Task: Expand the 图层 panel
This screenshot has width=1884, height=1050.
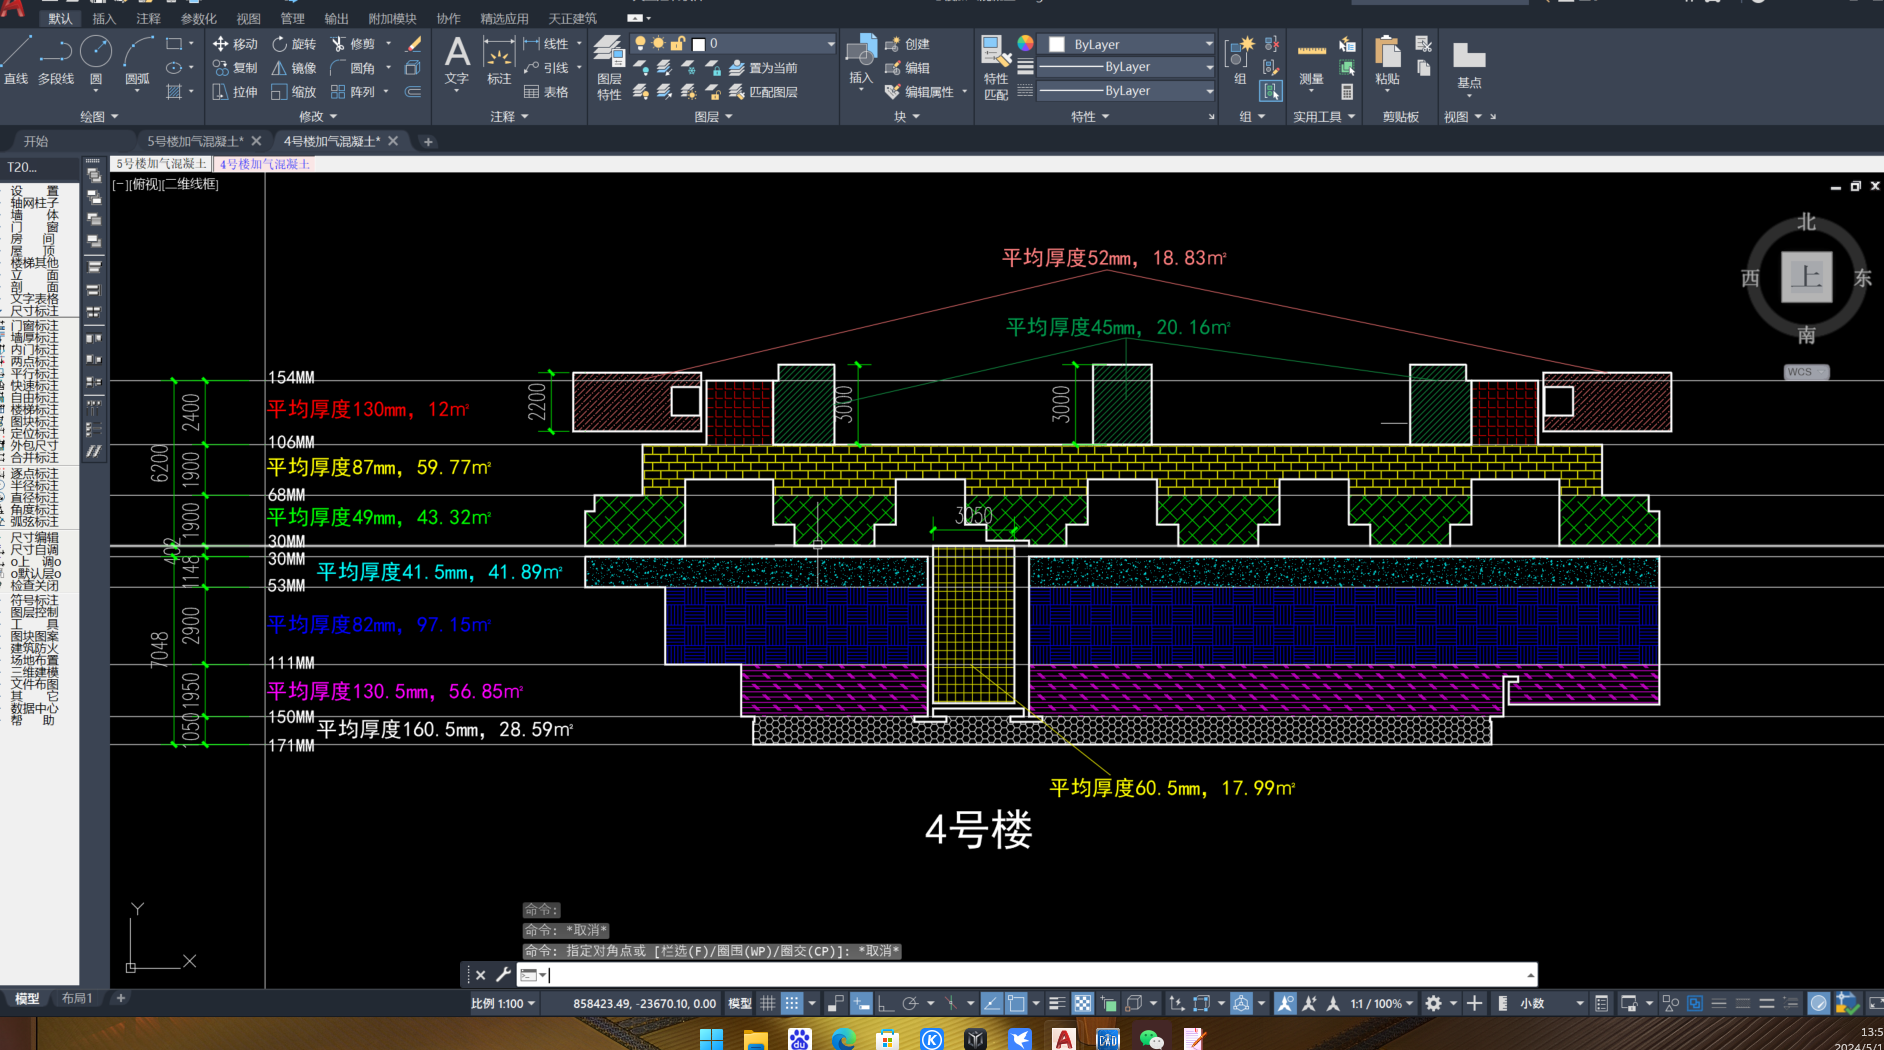Action: click(x=714, y=117)
